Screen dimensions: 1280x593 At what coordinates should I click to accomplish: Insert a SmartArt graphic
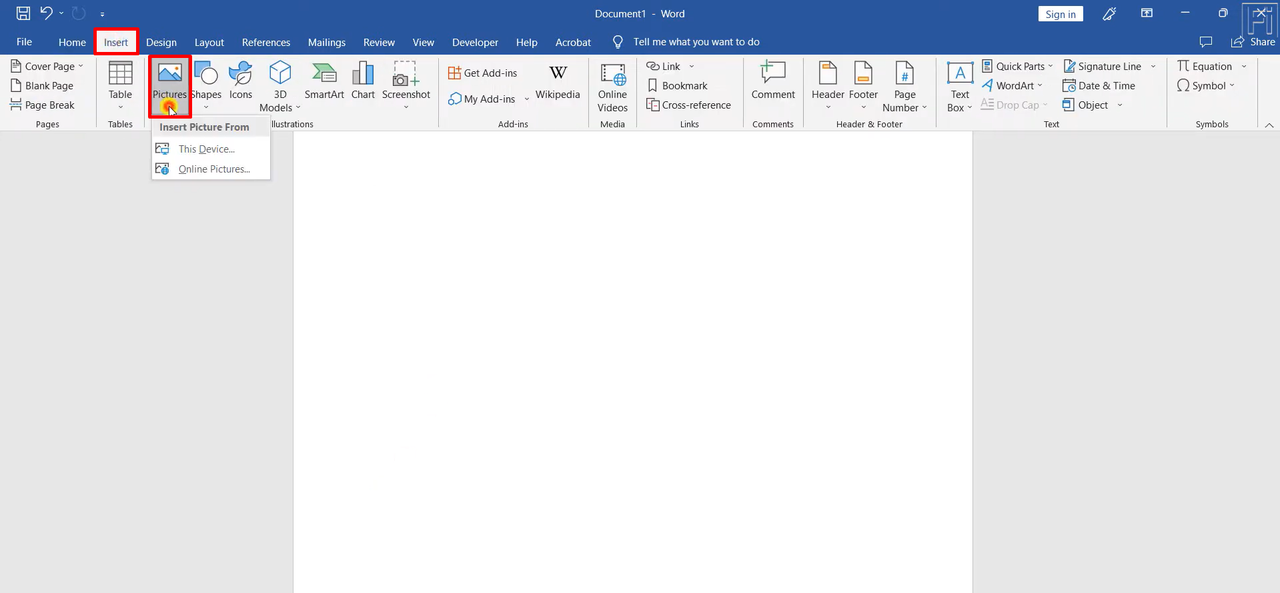coord(324,81)
